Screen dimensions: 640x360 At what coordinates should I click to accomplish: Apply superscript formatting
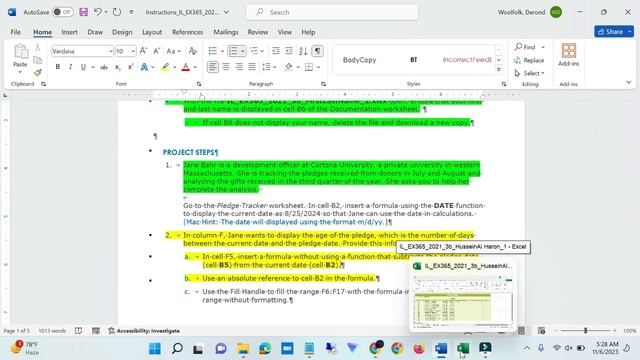coord(131,67)
